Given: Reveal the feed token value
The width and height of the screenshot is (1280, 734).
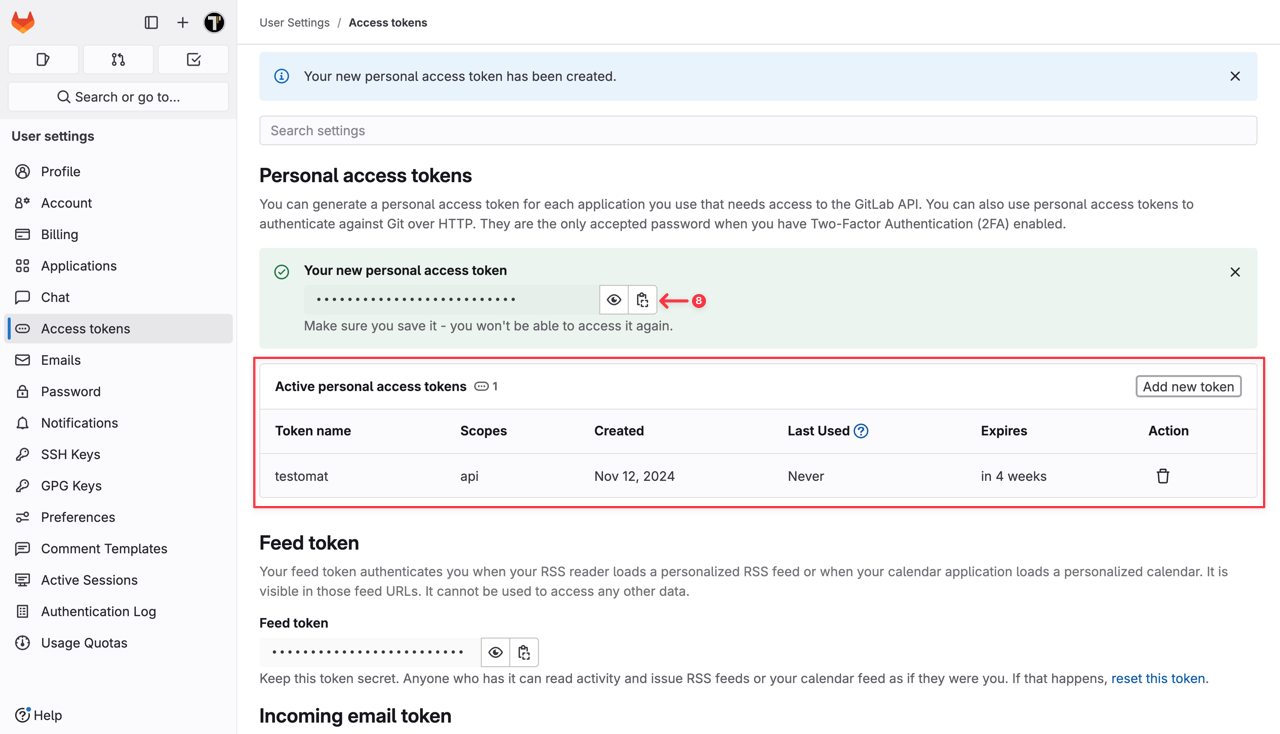Looking at the screenshot, I should click(495, 651).
